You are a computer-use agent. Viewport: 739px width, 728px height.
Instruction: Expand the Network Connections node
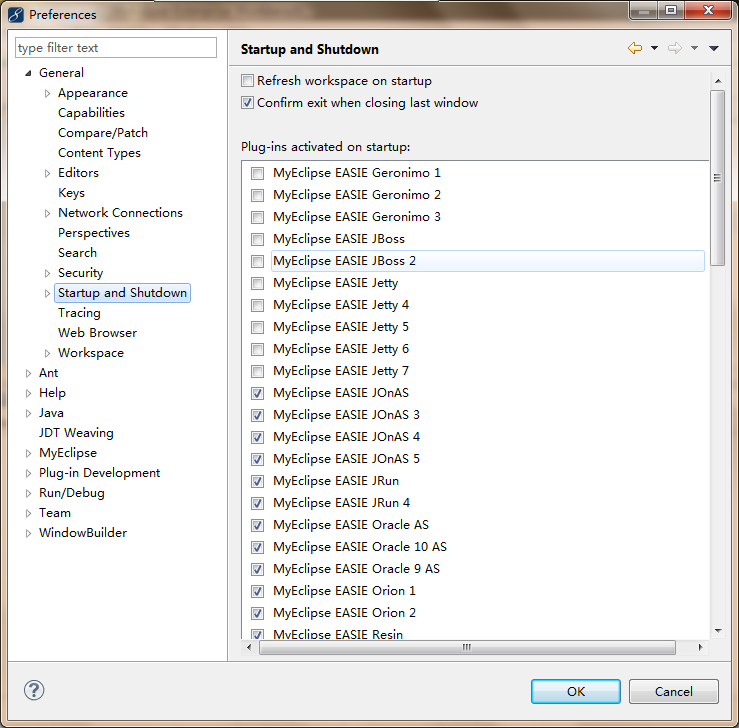(47, 213)
